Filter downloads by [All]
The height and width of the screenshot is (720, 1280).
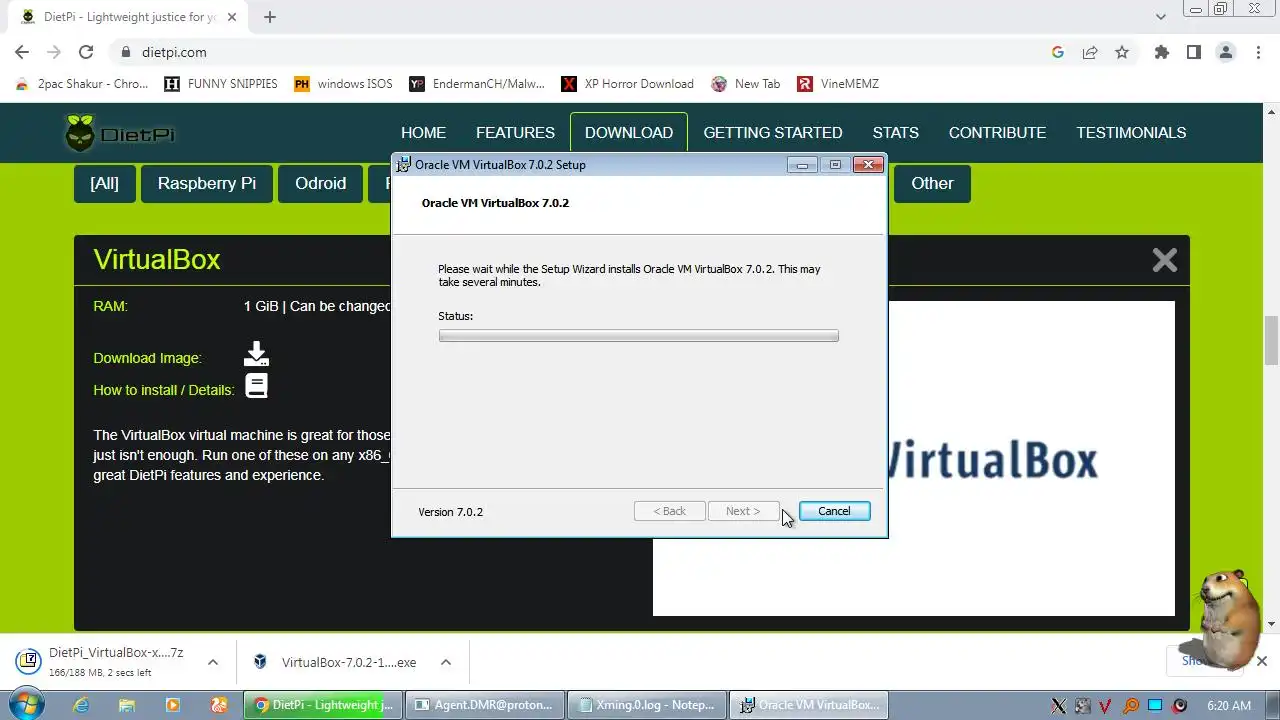pyautogui.click(x=104, y=184)
